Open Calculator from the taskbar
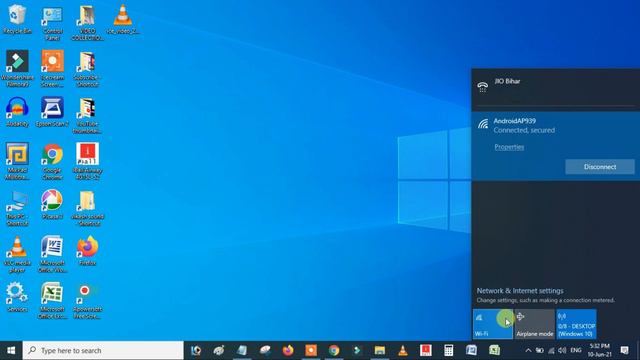 click(449, 350)
